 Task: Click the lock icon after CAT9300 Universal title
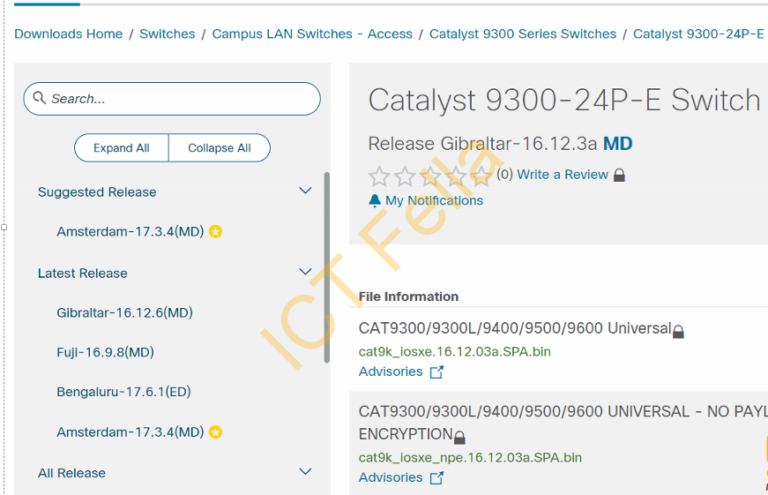tap(678, 331)
